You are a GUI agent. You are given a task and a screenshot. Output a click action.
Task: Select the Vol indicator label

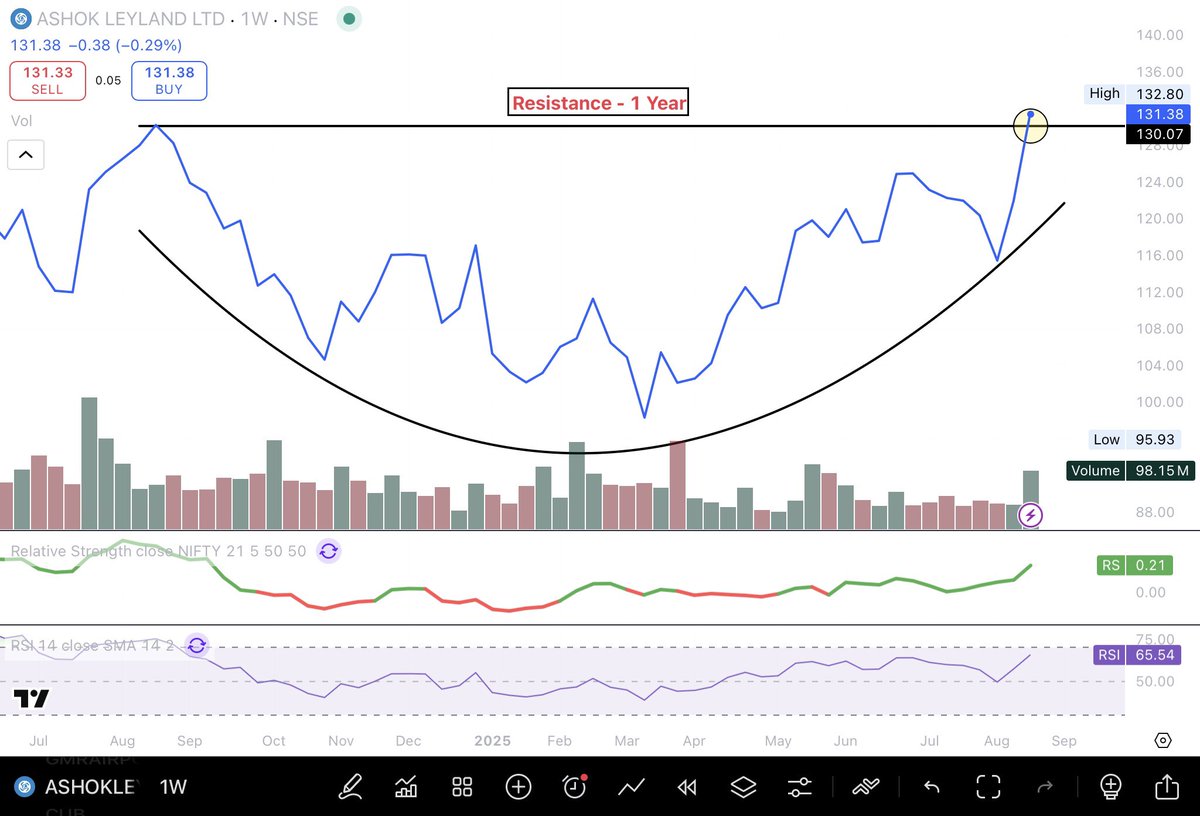pyautogui.click(x=21, y=121)
